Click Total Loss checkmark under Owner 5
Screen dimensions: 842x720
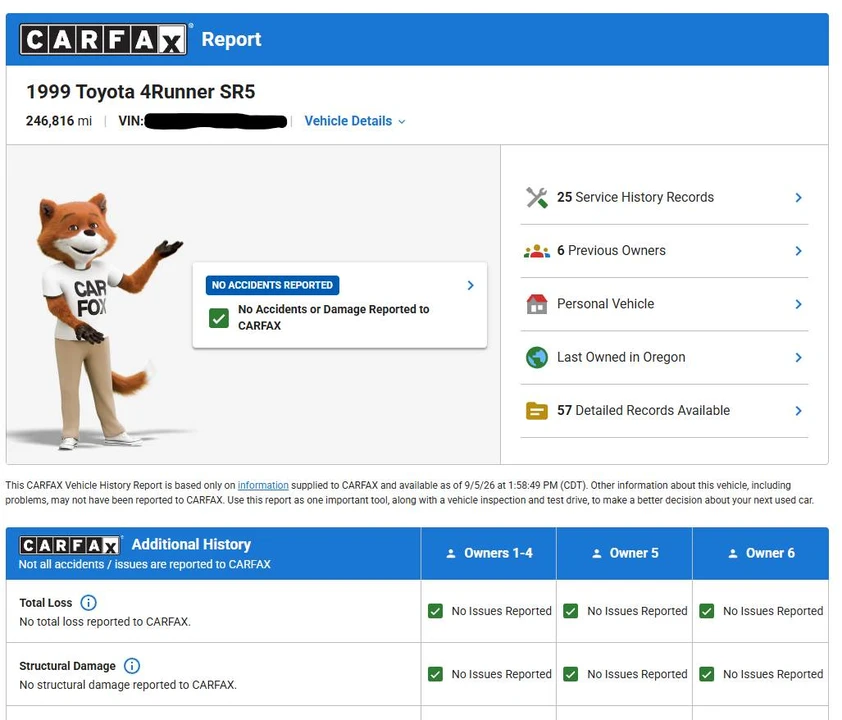[571, 611]
